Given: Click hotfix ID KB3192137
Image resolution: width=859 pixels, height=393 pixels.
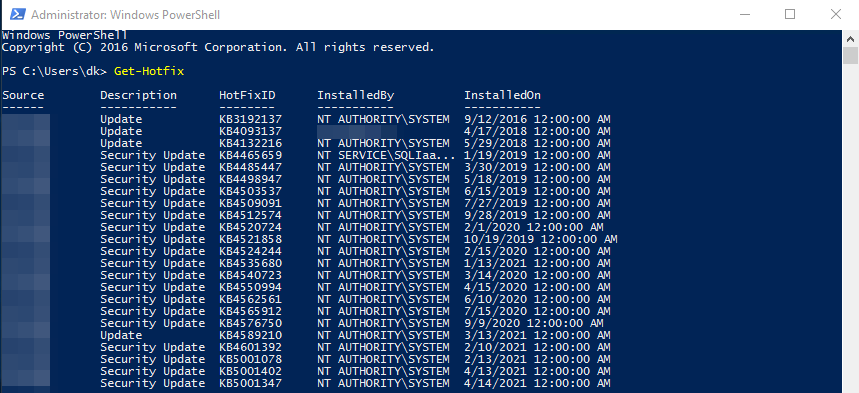Looking at the screenshot, I should 250,119.
